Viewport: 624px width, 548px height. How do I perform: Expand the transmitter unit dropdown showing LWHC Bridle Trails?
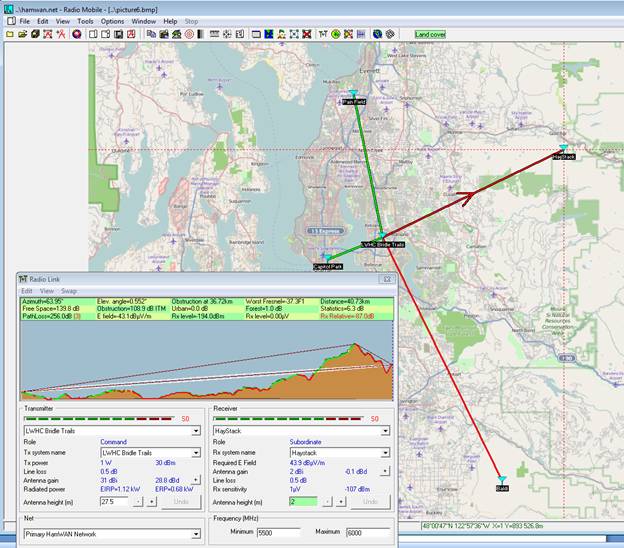pos(198,431)
